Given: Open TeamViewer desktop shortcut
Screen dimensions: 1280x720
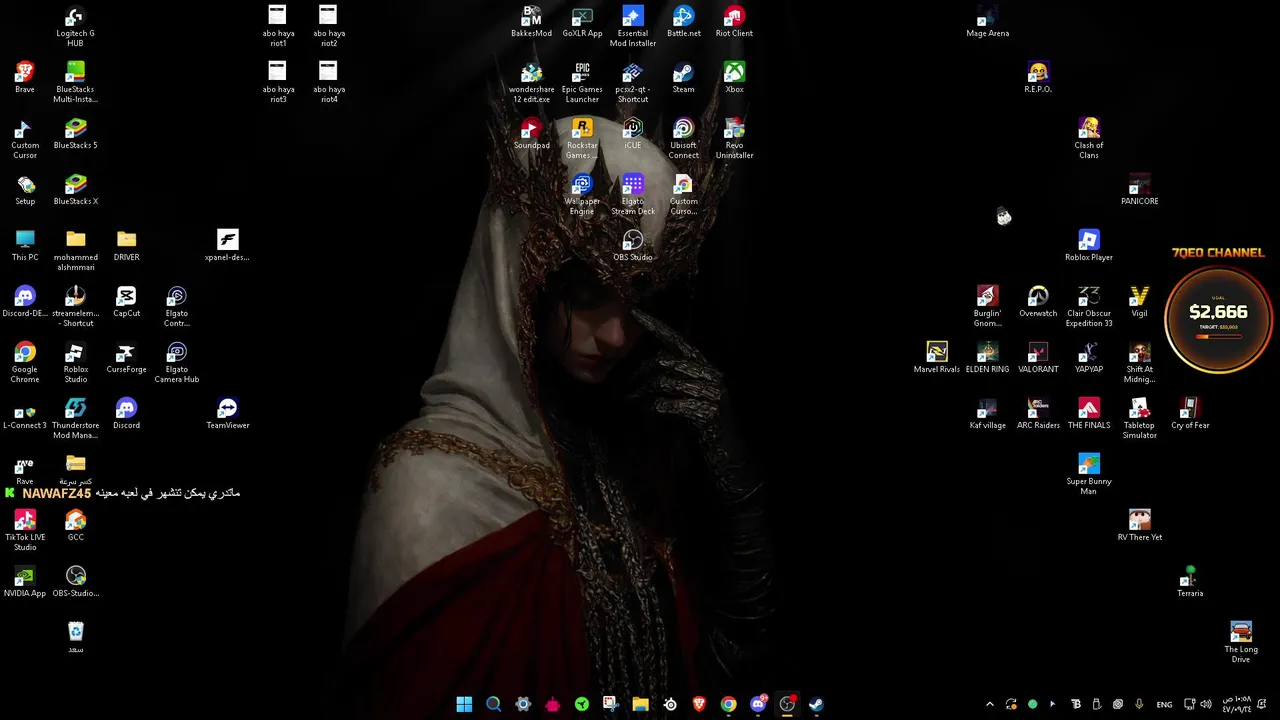Looking at the screenshot, I should point(228,414).
